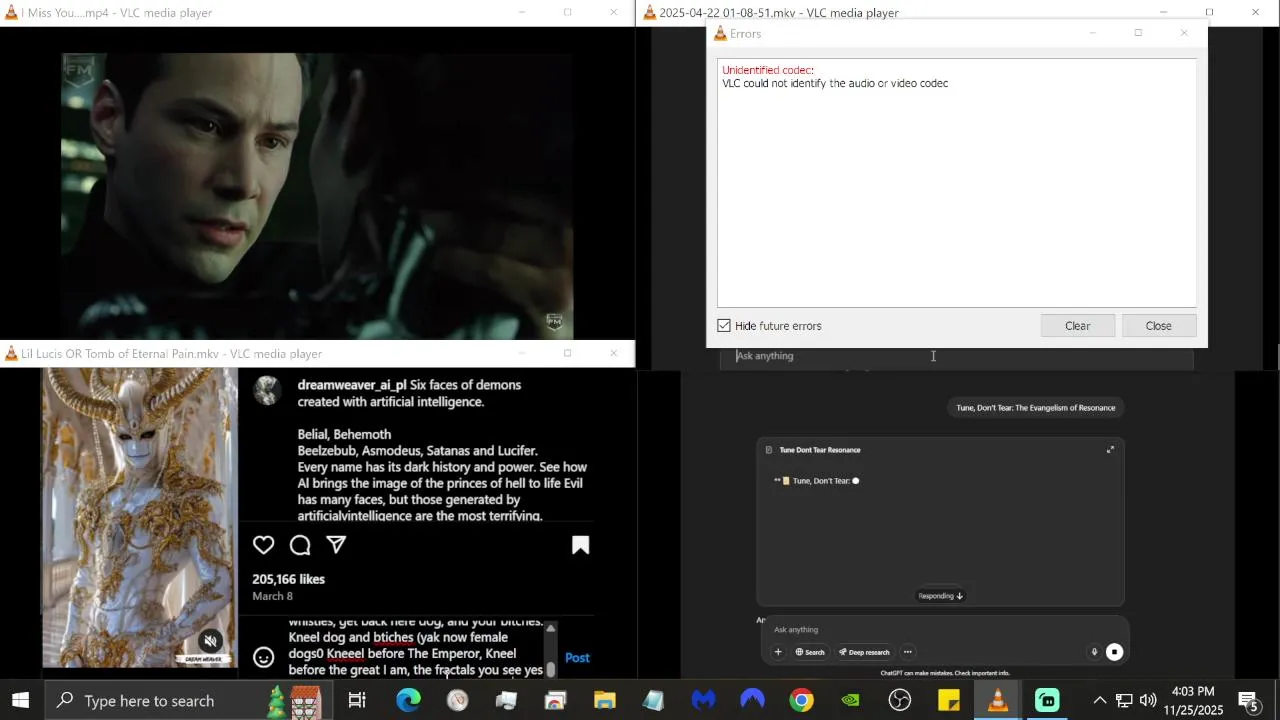Open Task View from the taskbar
The height and width of the screenshot is (720, 1280).
click(x=357, y=700)
